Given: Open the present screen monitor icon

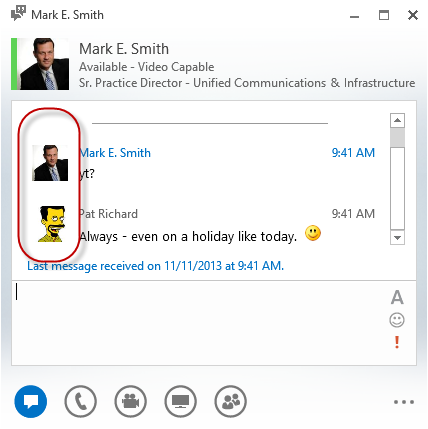Looking at the screenshot, I should 180,401.
